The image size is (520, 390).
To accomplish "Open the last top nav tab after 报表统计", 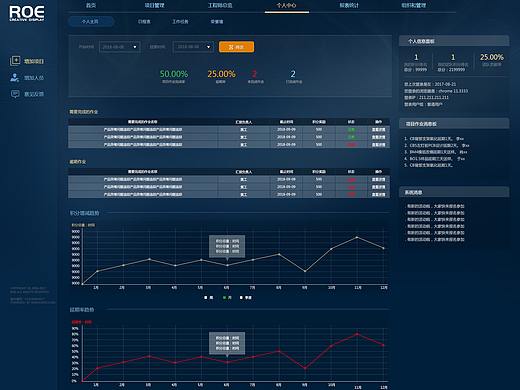I will pyautogui.click(x=414, y=5).
